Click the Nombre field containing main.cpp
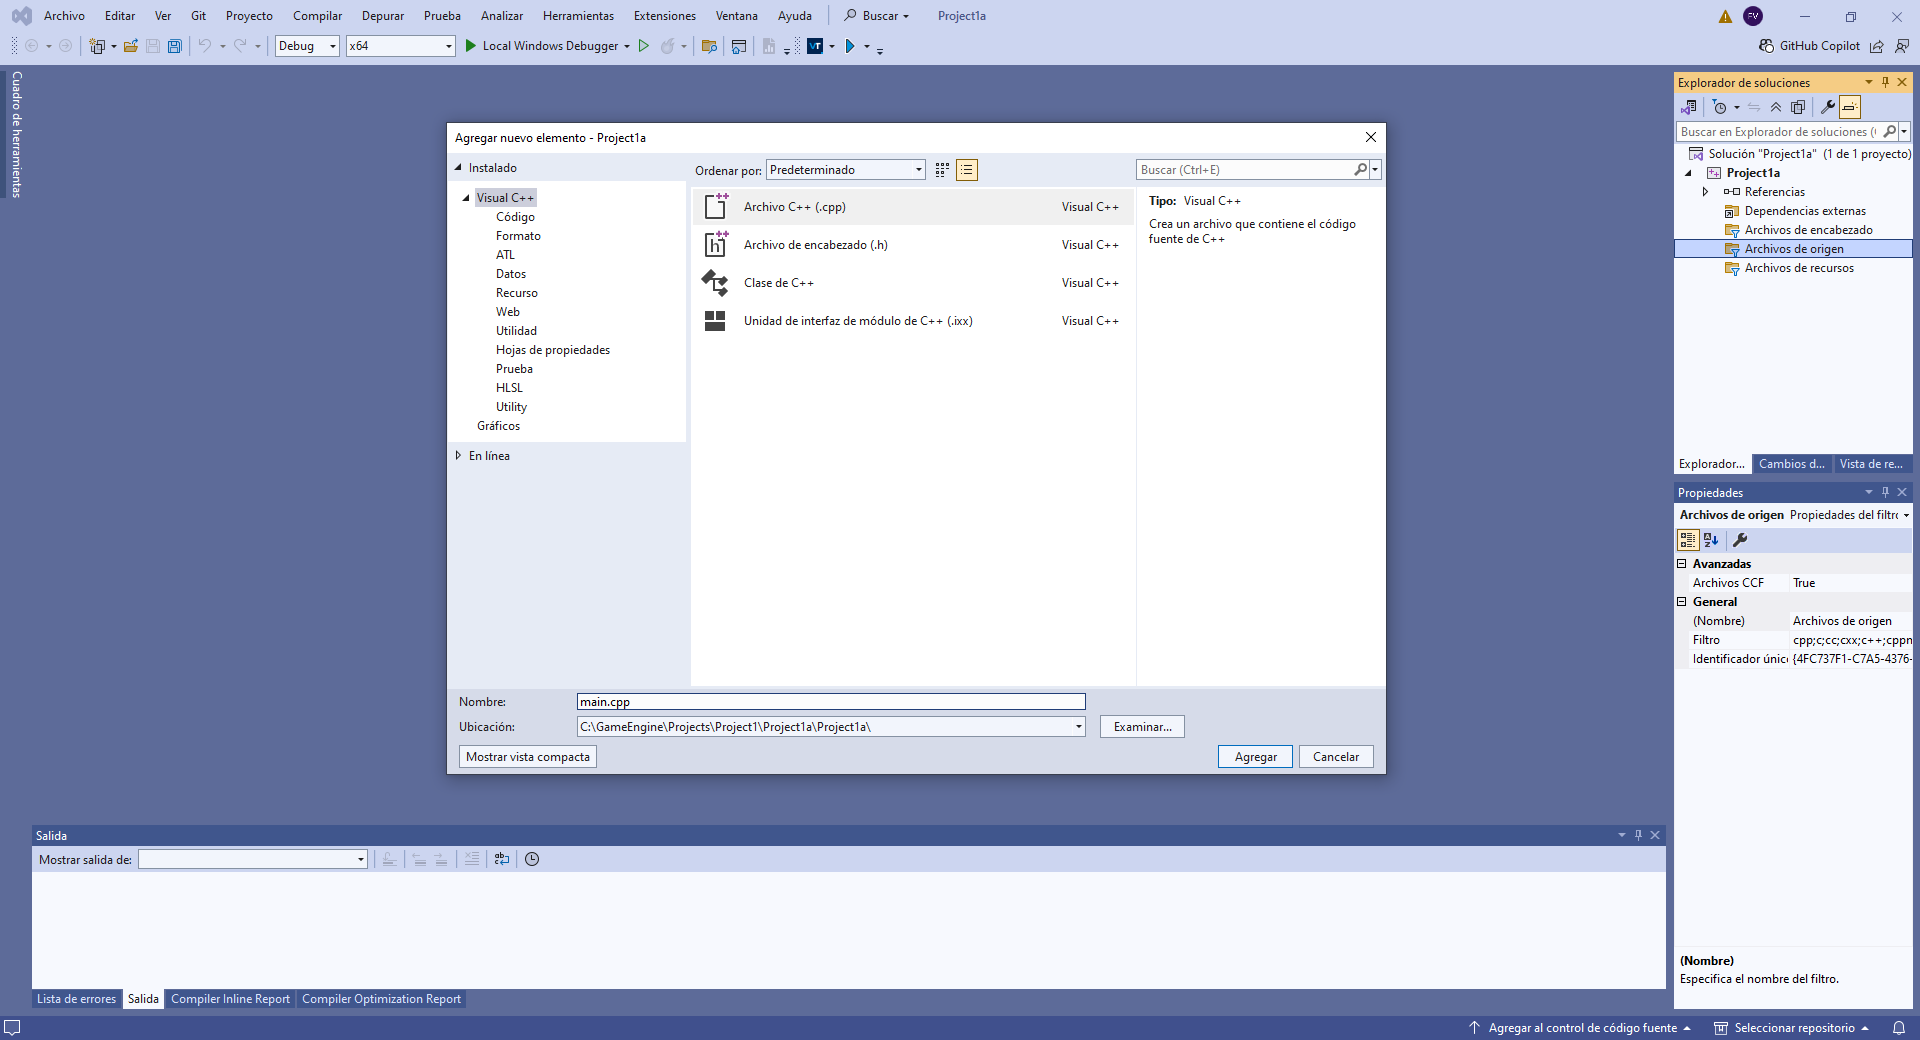This screenshot has width=1920, height=1040. [831, 702]
